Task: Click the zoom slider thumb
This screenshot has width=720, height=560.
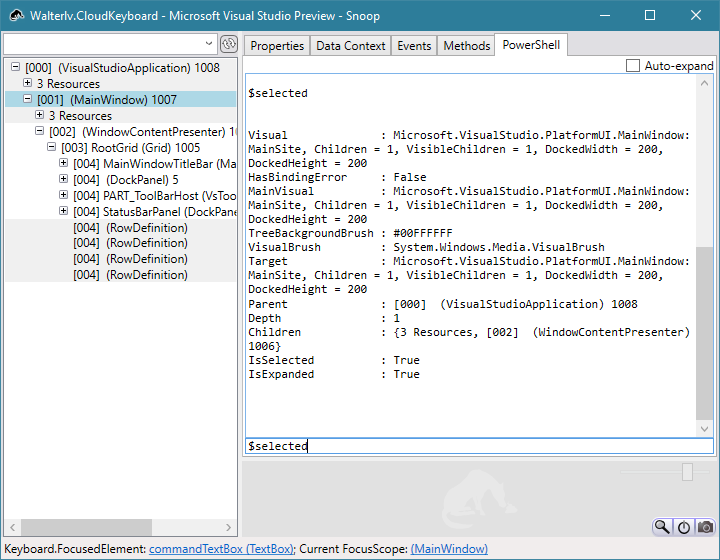Action: click(x=687, y=472)
